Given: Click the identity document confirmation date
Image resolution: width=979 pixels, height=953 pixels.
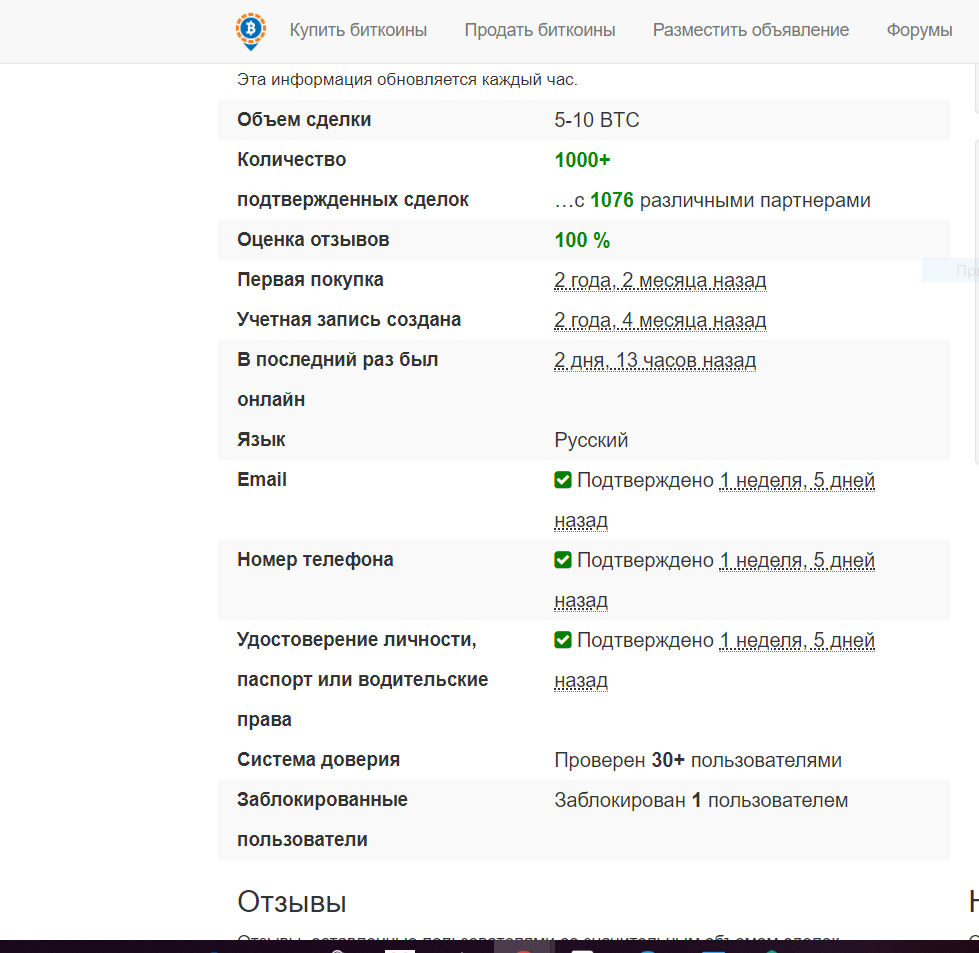Looking at the screenshot, I should coord(796,640).
